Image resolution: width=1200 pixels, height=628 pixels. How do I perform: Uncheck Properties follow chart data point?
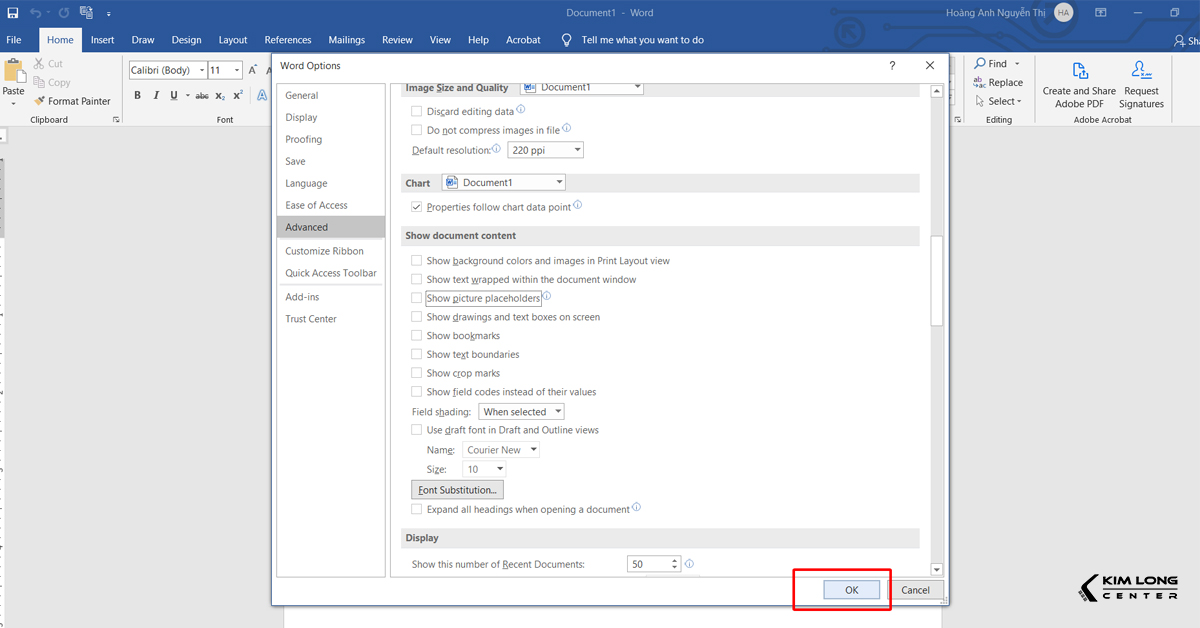pos(417,207)
